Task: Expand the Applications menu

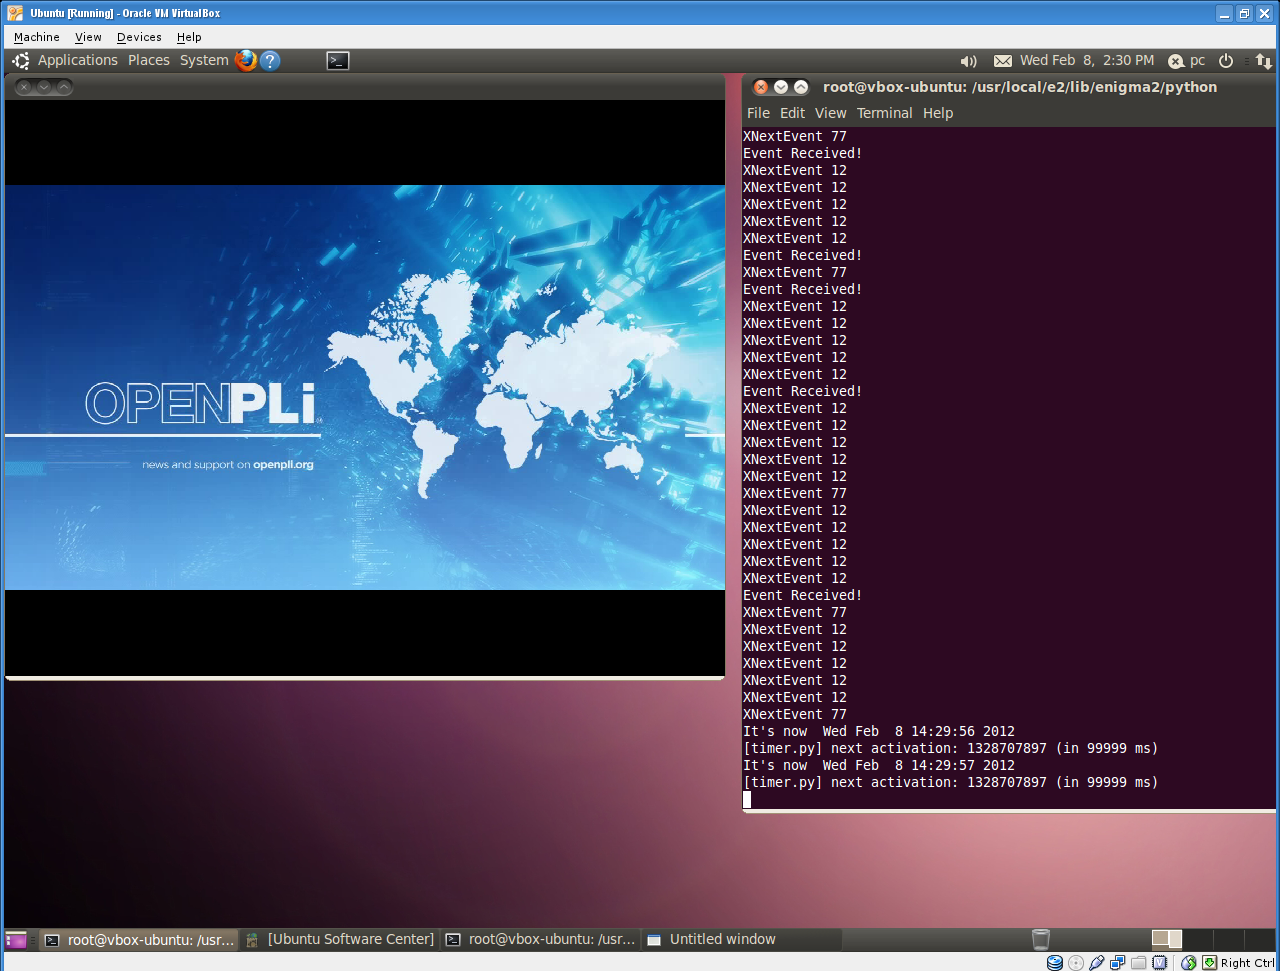Action: 78,61
